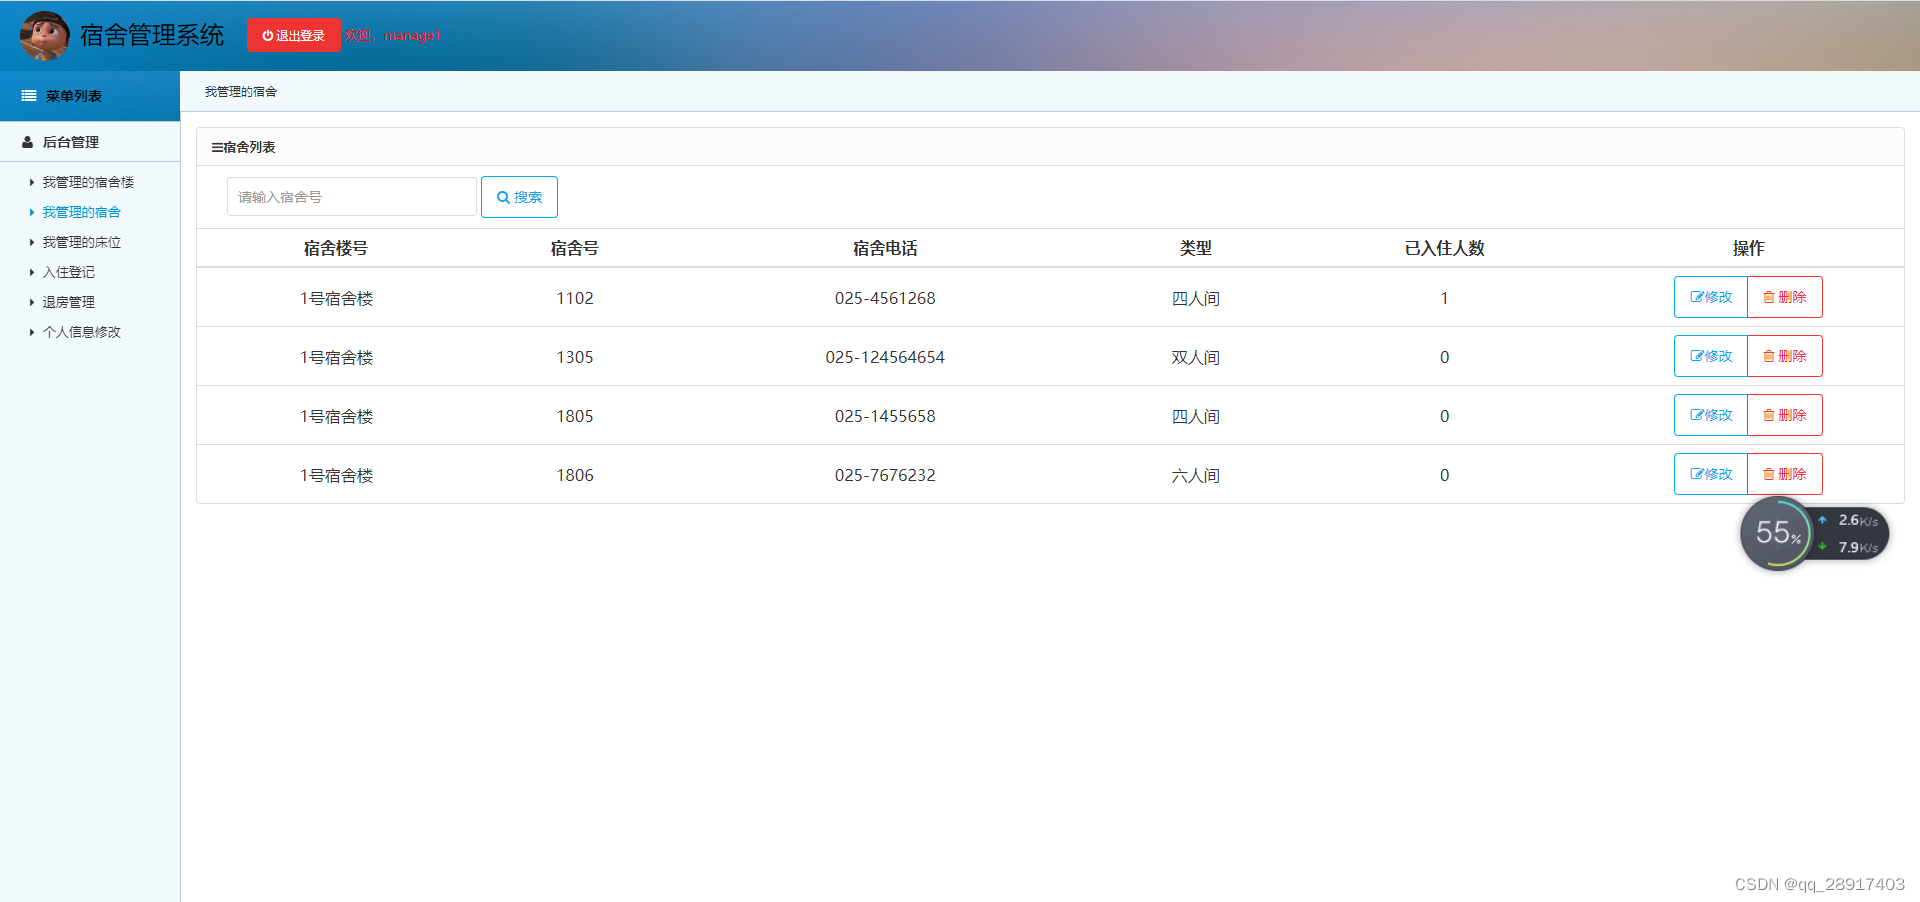Click 修改 for dormitory 1805
1920x902 pixels.
click(1711, 415)
